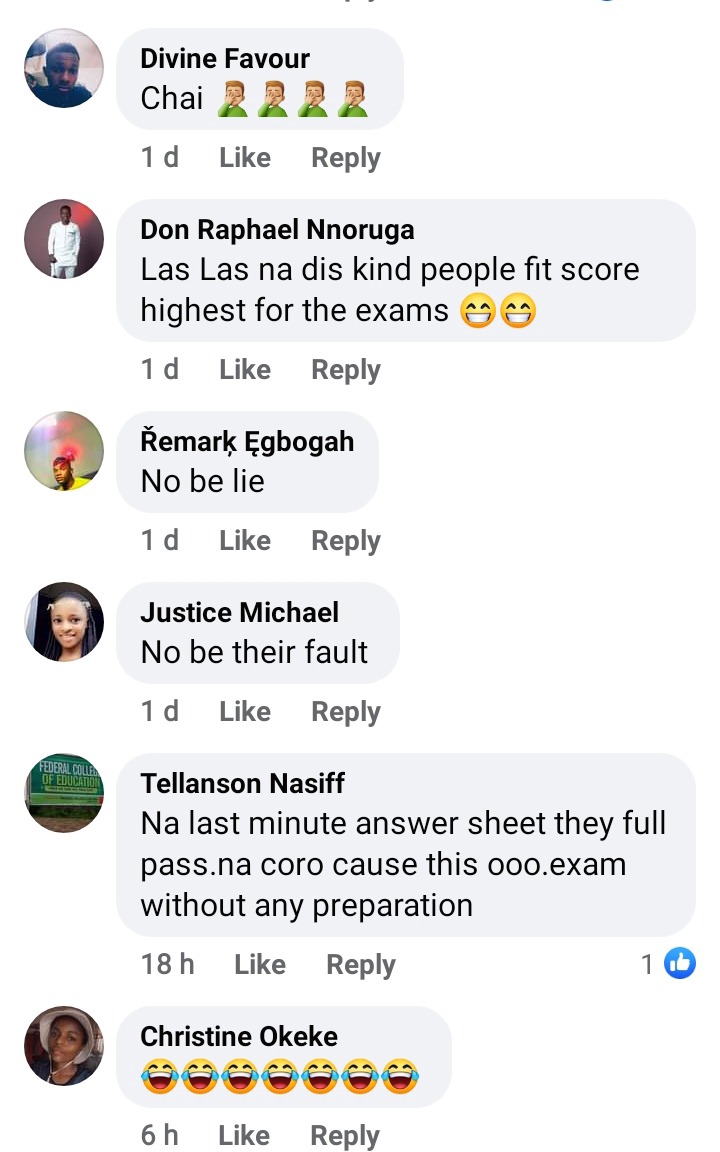
Task: View Justice Michael's profile picture
Action: (64, 622)
